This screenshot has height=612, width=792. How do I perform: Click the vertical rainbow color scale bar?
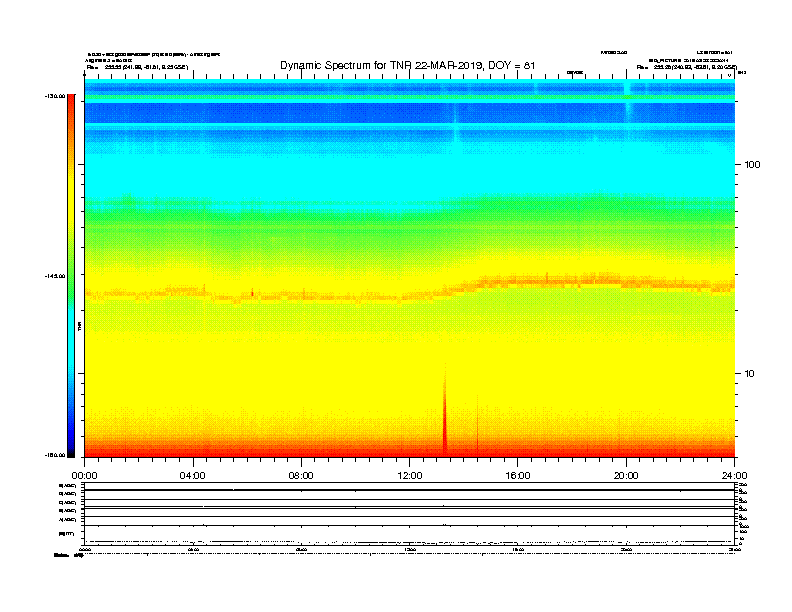click(71, 276)
